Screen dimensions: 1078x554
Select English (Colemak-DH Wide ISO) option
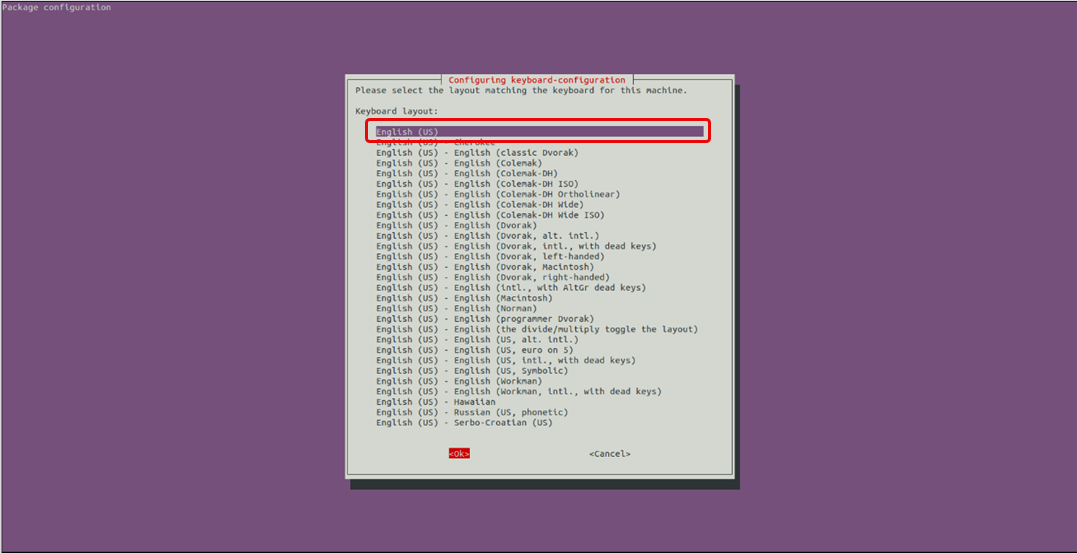(490, 215)
